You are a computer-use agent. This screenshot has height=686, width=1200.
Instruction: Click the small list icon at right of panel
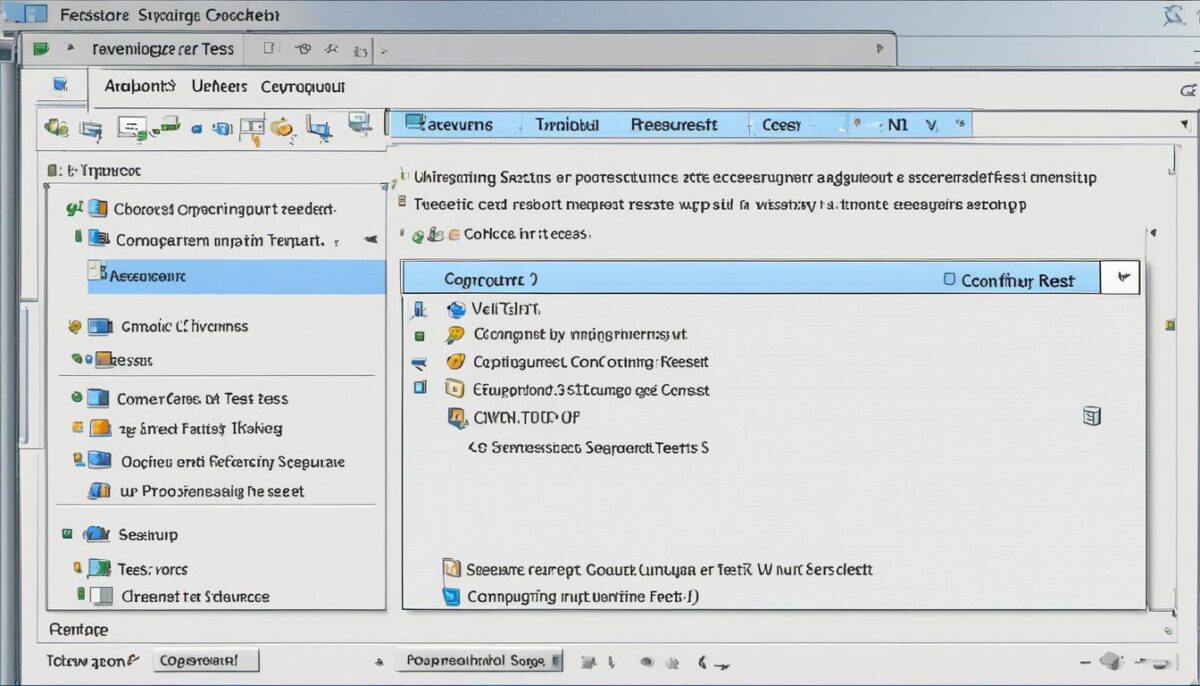[x=1092, y=416]
